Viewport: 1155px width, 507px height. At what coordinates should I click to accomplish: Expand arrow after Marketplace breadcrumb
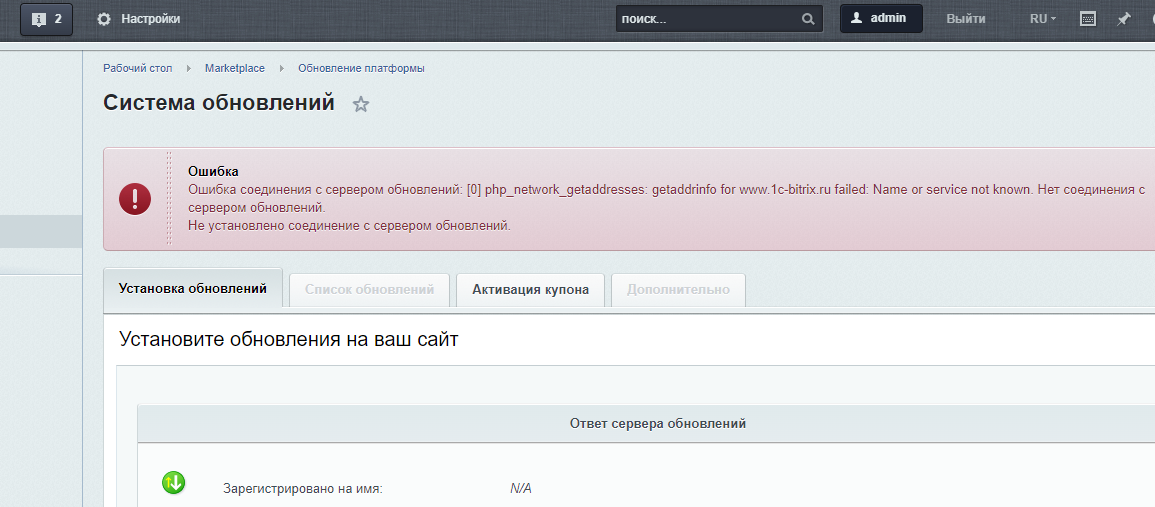click(x=281, y=69)
